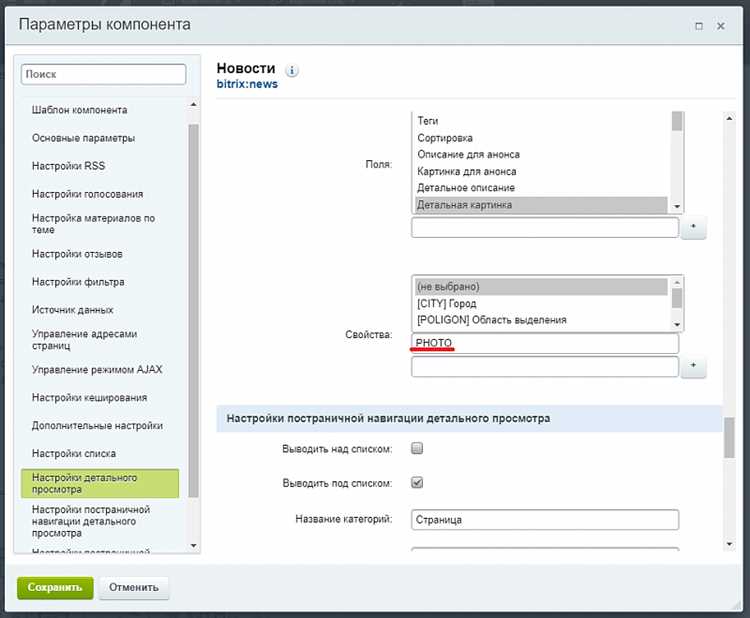Click the sidebar scroll down arrow

click(193, 545)
